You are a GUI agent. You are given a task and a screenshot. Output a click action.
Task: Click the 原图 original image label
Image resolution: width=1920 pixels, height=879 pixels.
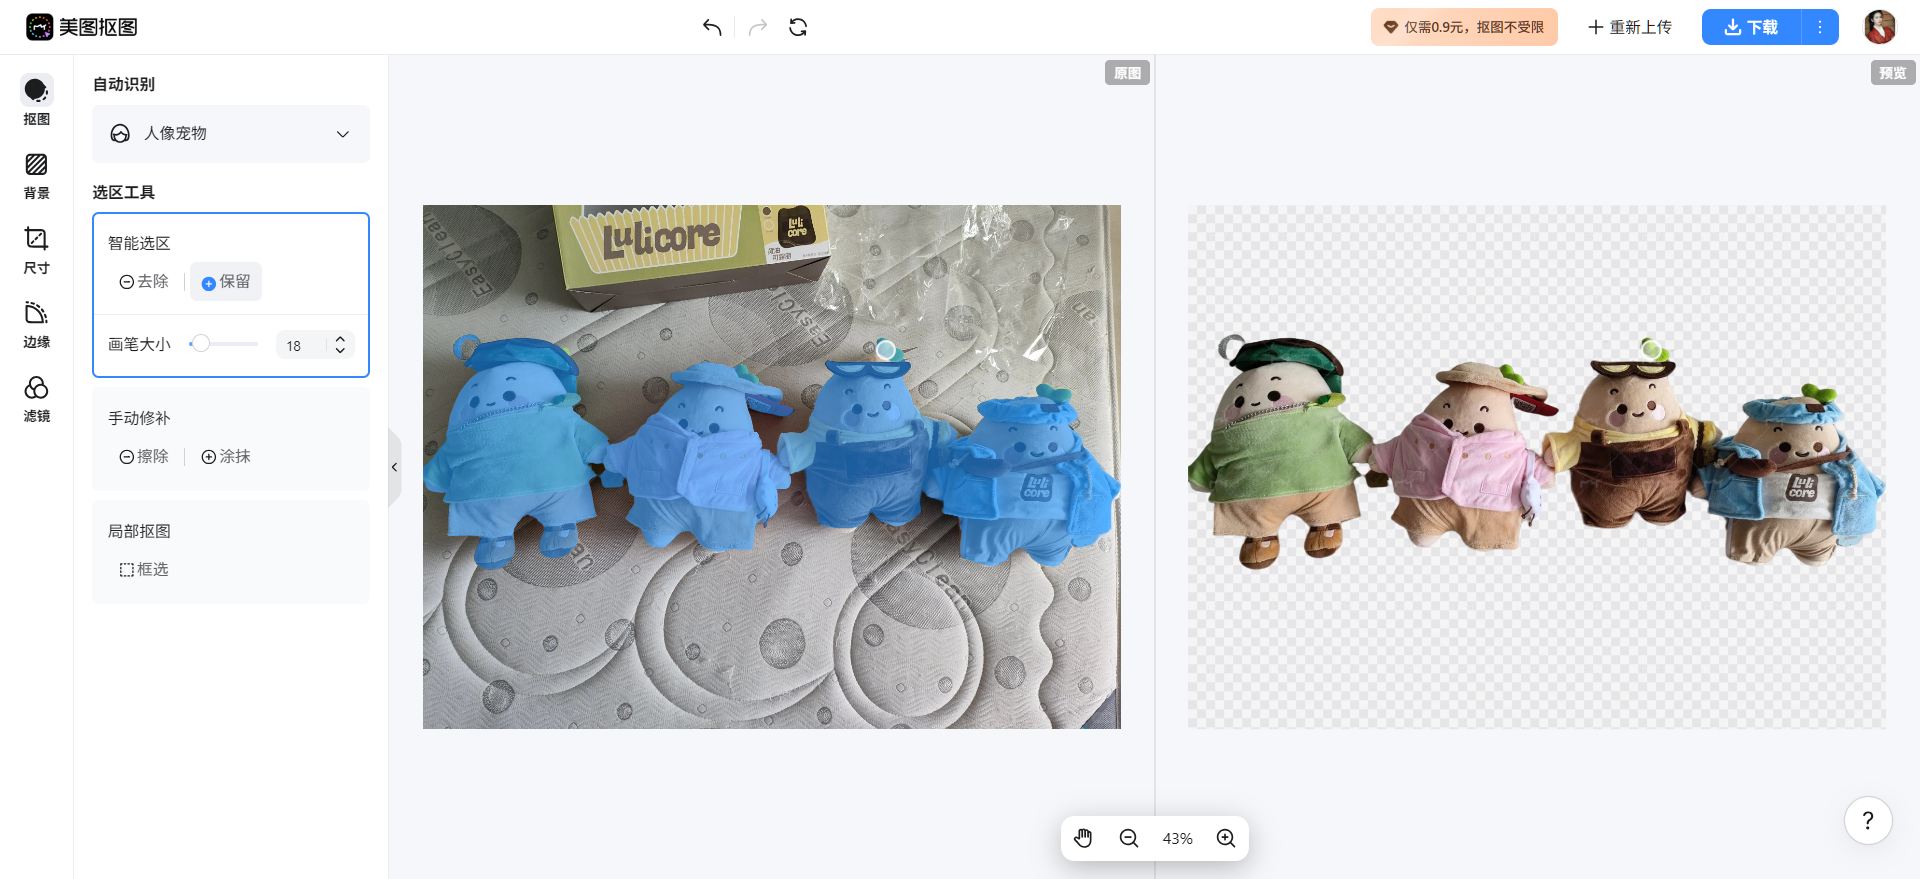1127,73
